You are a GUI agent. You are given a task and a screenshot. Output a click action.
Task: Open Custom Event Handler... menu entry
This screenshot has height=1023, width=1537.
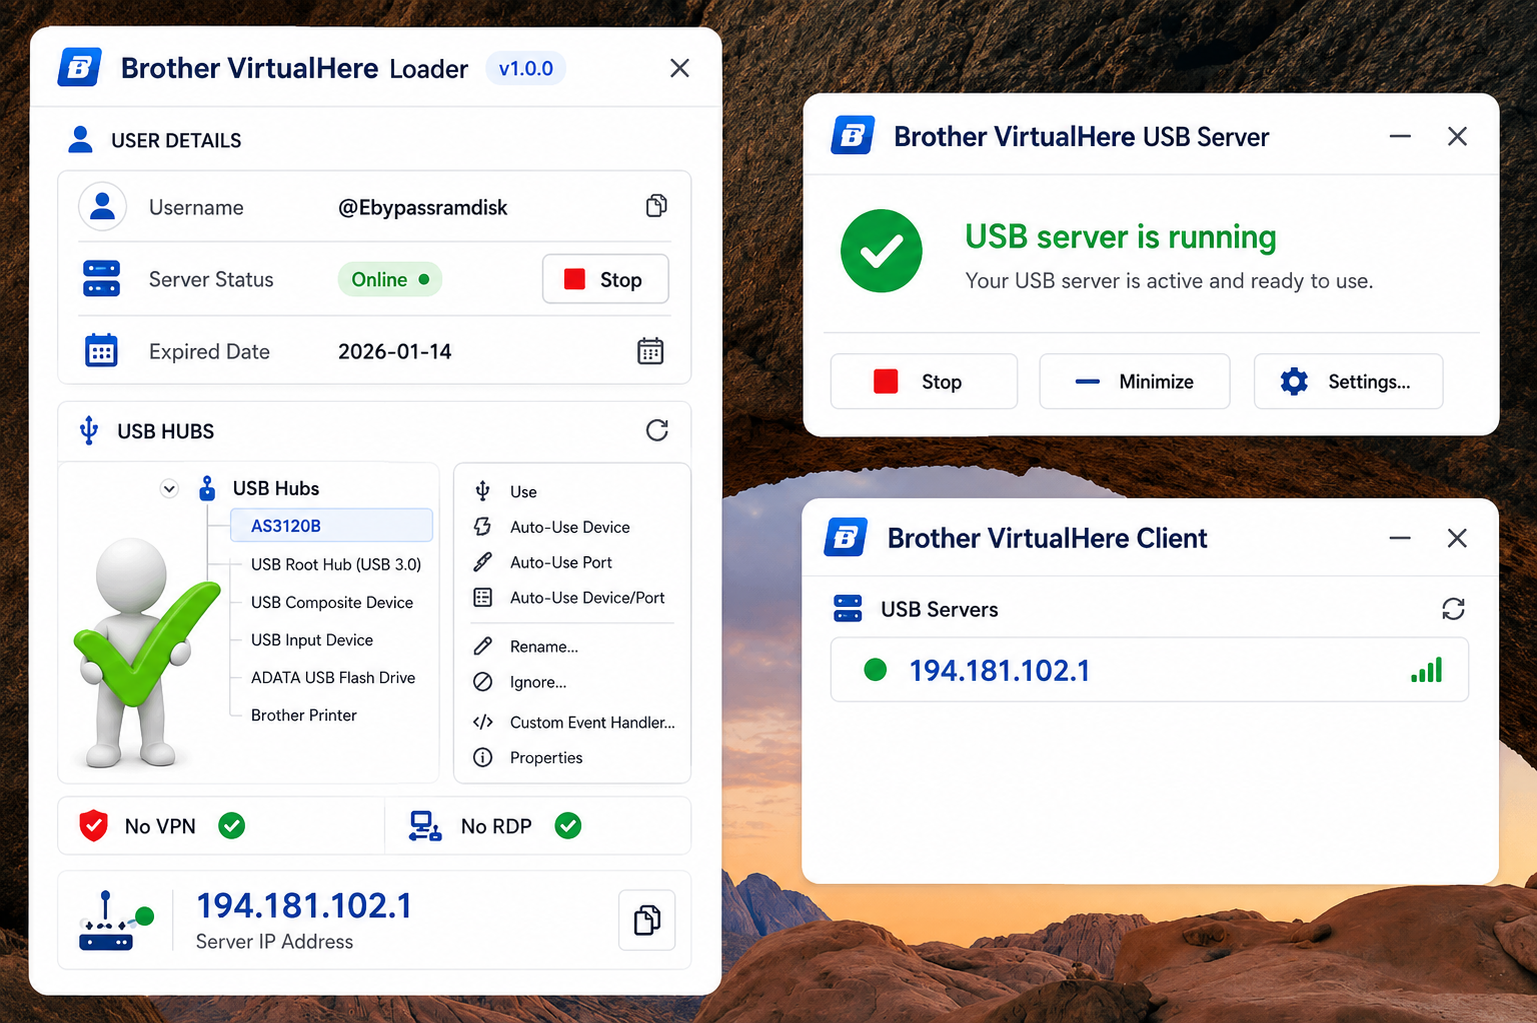tap(572, 722)
